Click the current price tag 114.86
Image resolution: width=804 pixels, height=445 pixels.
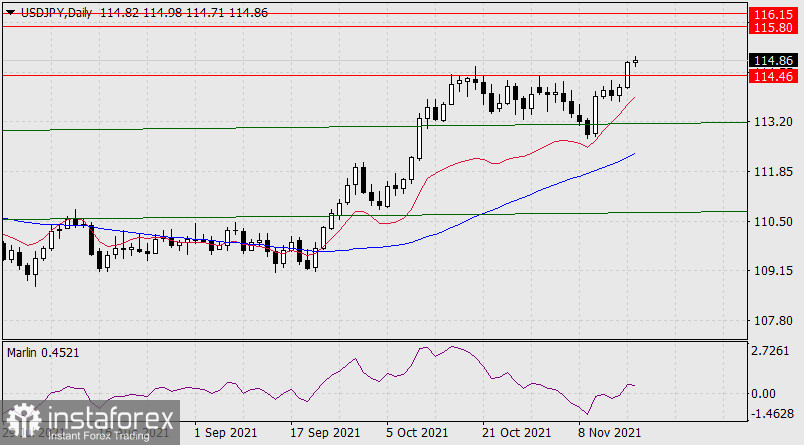[772, 60]
